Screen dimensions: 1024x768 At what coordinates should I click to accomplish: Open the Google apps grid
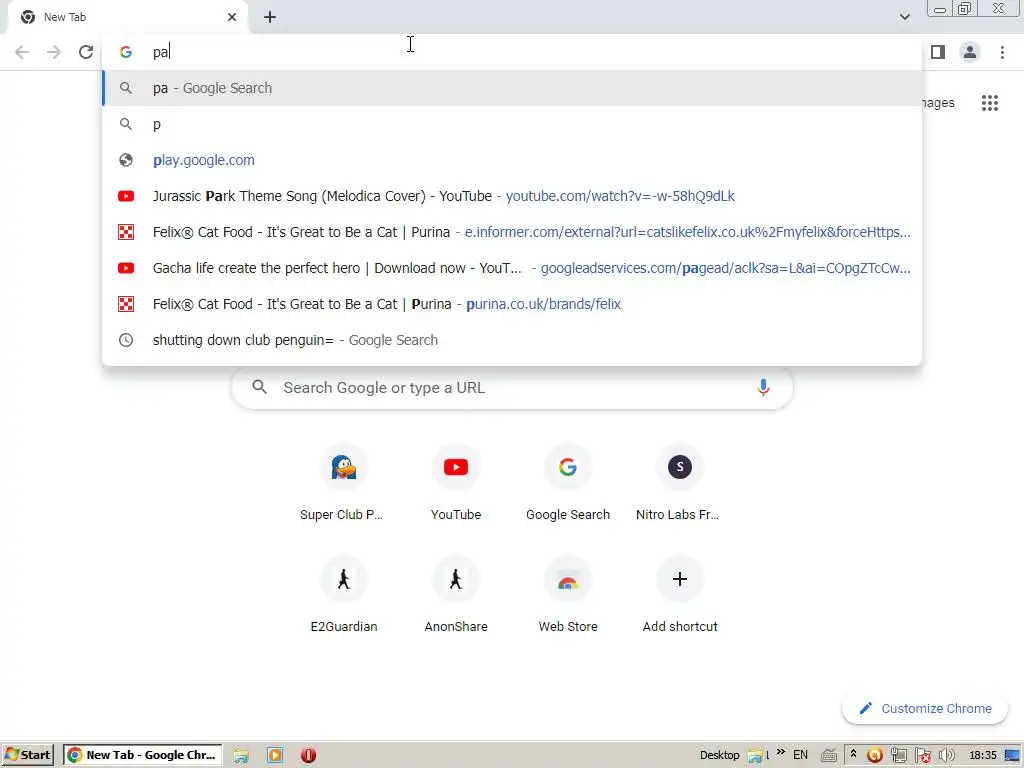(990, 103)
